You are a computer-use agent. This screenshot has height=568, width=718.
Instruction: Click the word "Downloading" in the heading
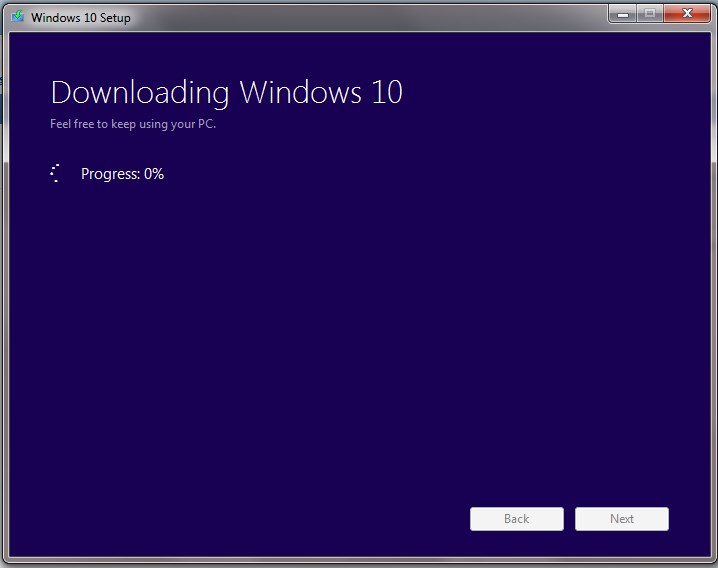coord(140,93)
